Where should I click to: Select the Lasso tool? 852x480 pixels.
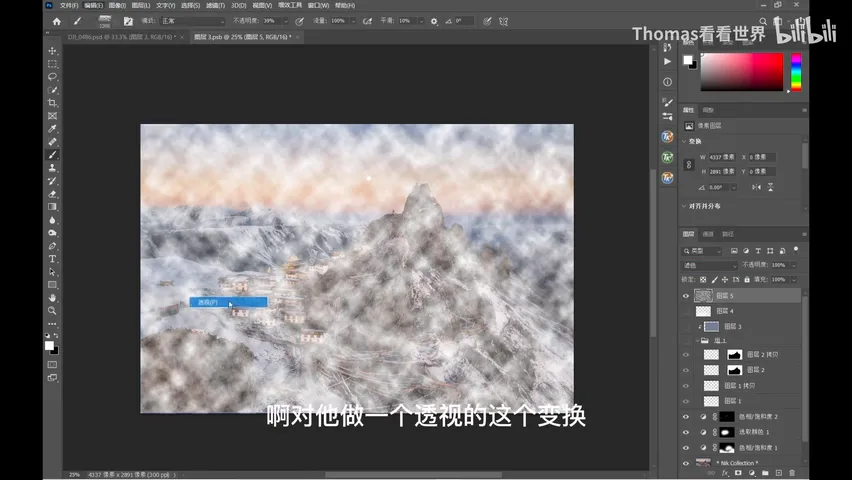point(52,77)
